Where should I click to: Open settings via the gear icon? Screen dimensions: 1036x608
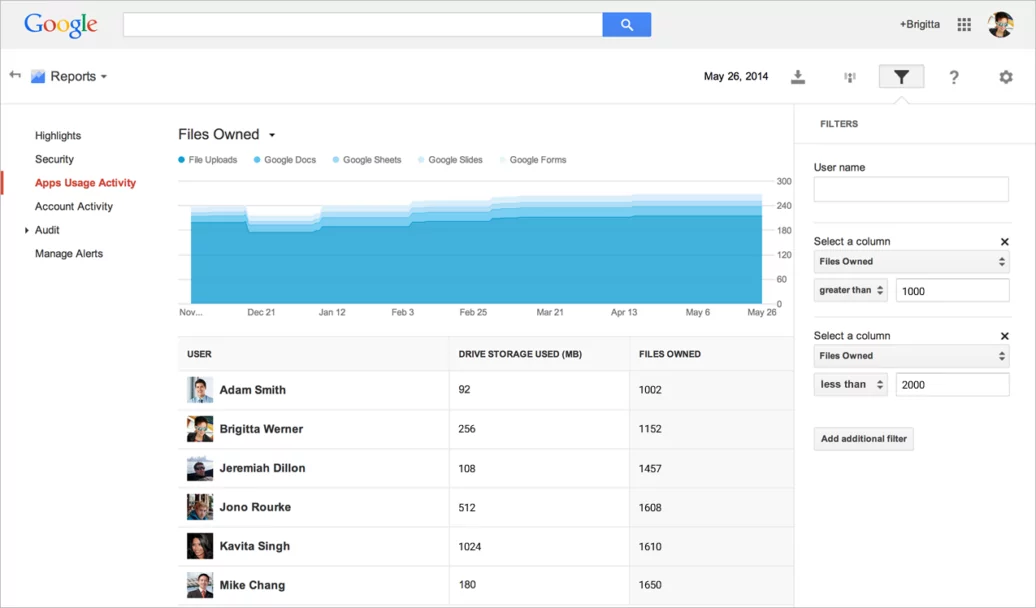coord(1005,76)
